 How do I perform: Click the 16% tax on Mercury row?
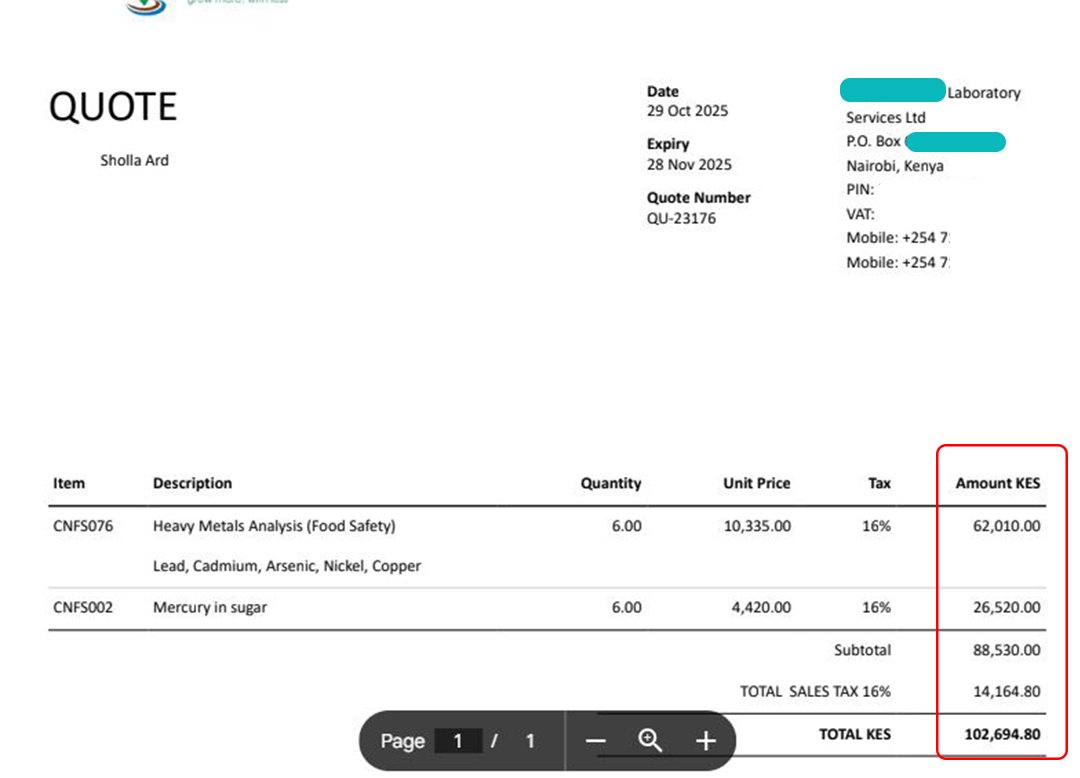[876, 607]
